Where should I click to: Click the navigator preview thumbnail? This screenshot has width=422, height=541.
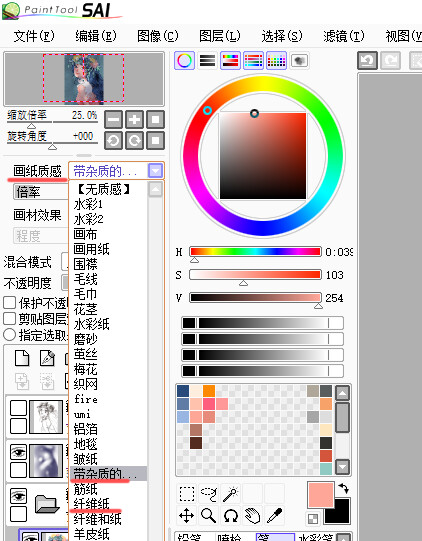(x=84, y=79)
